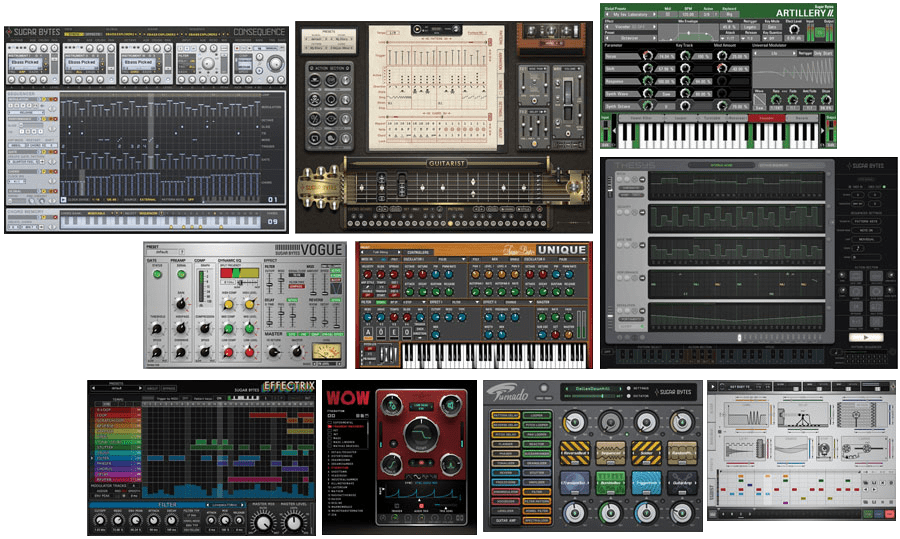Click WOW's bottom-left distortion curve knob
The width and height of the screenshot is (900, 539).
[x=393, y=464]
